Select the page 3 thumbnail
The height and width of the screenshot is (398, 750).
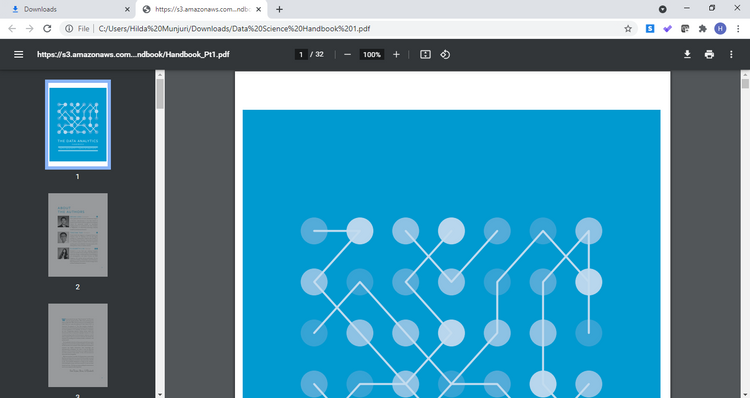tap(78, 345)
